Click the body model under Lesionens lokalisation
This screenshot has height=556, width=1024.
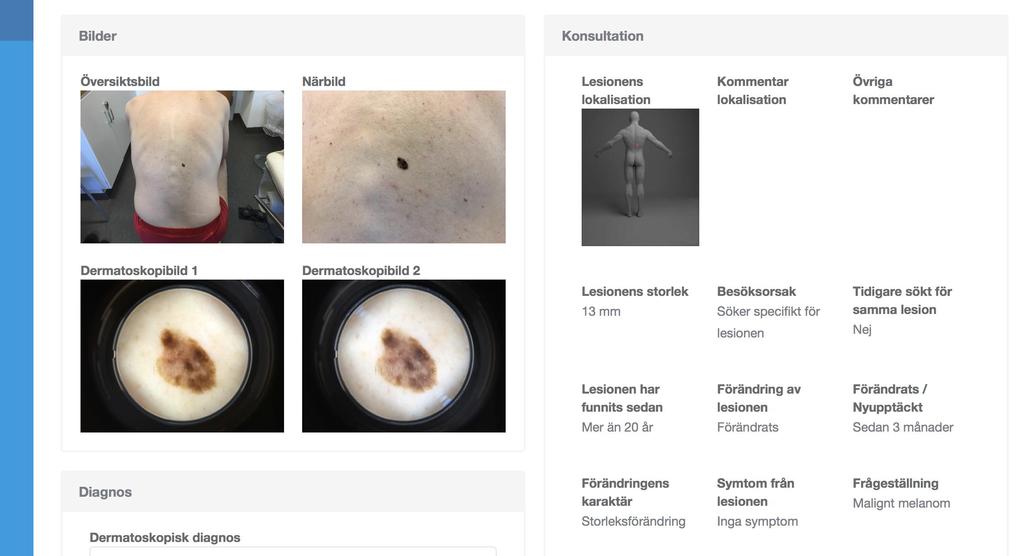coord(640,177)
